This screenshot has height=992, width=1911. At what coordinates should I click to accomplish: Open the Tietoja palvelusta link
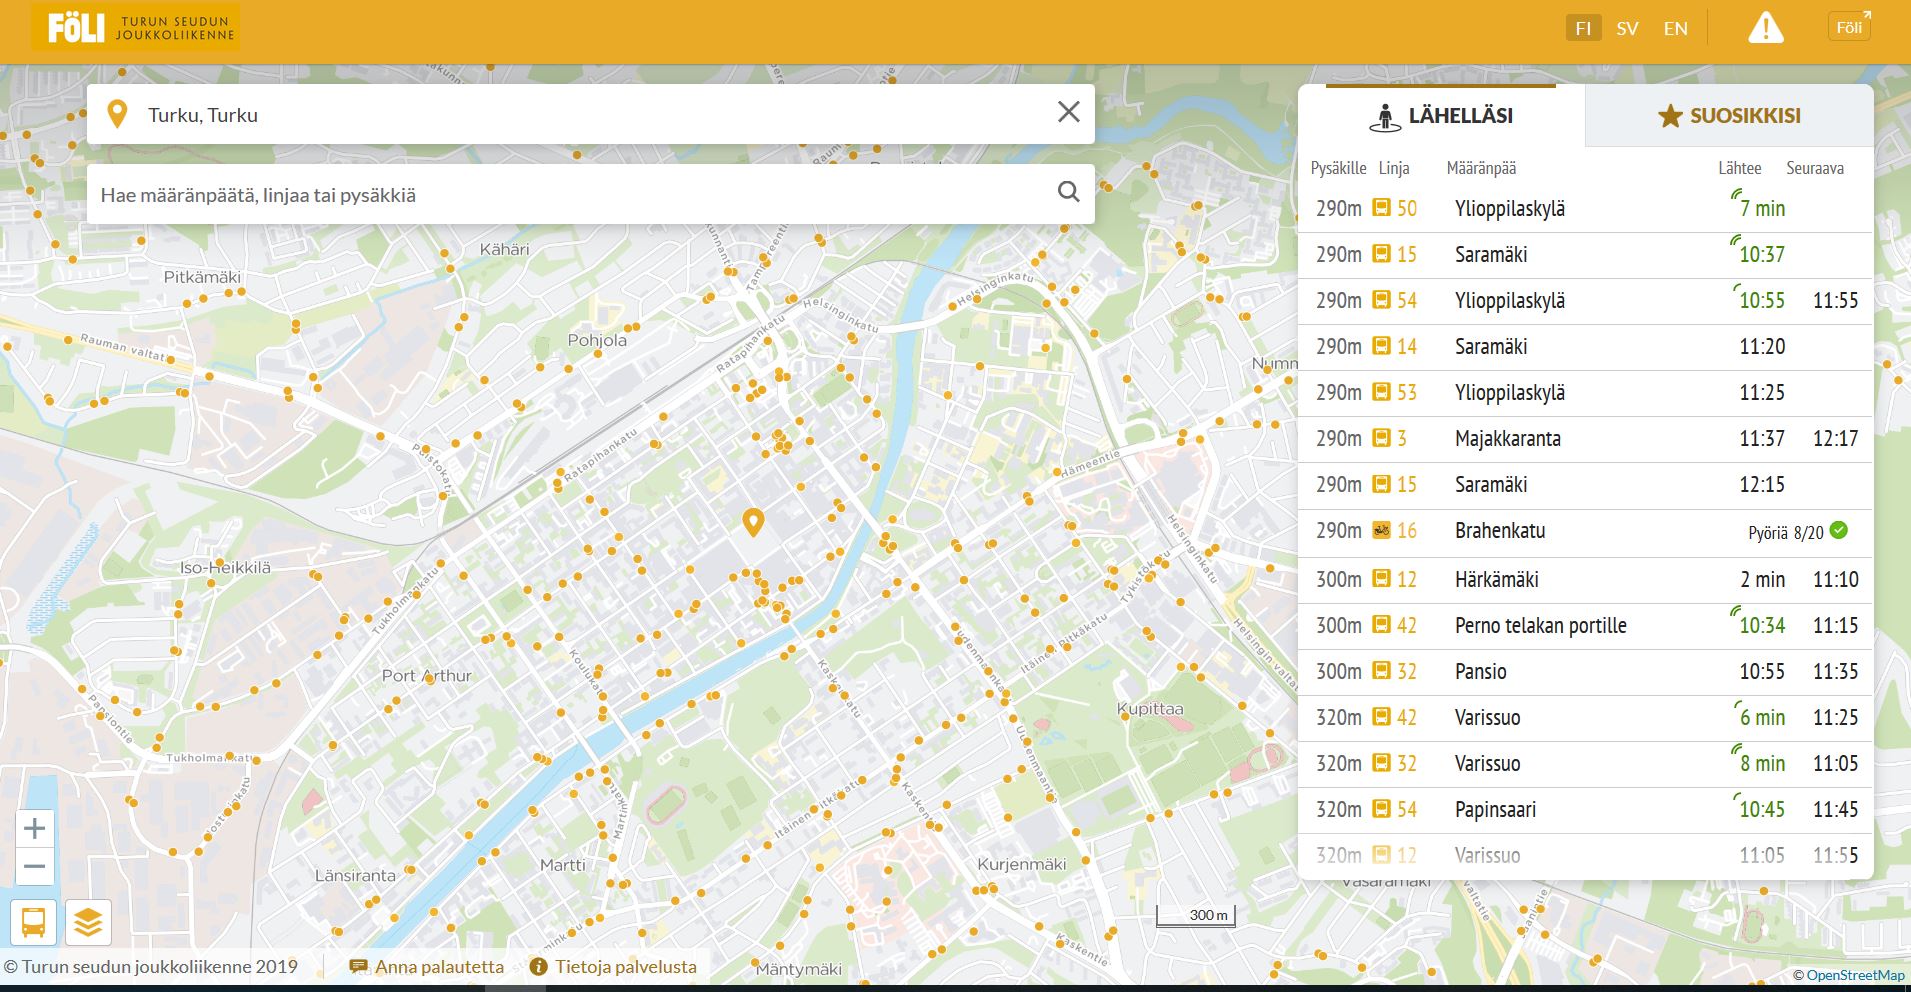click(x=613, y=967)
